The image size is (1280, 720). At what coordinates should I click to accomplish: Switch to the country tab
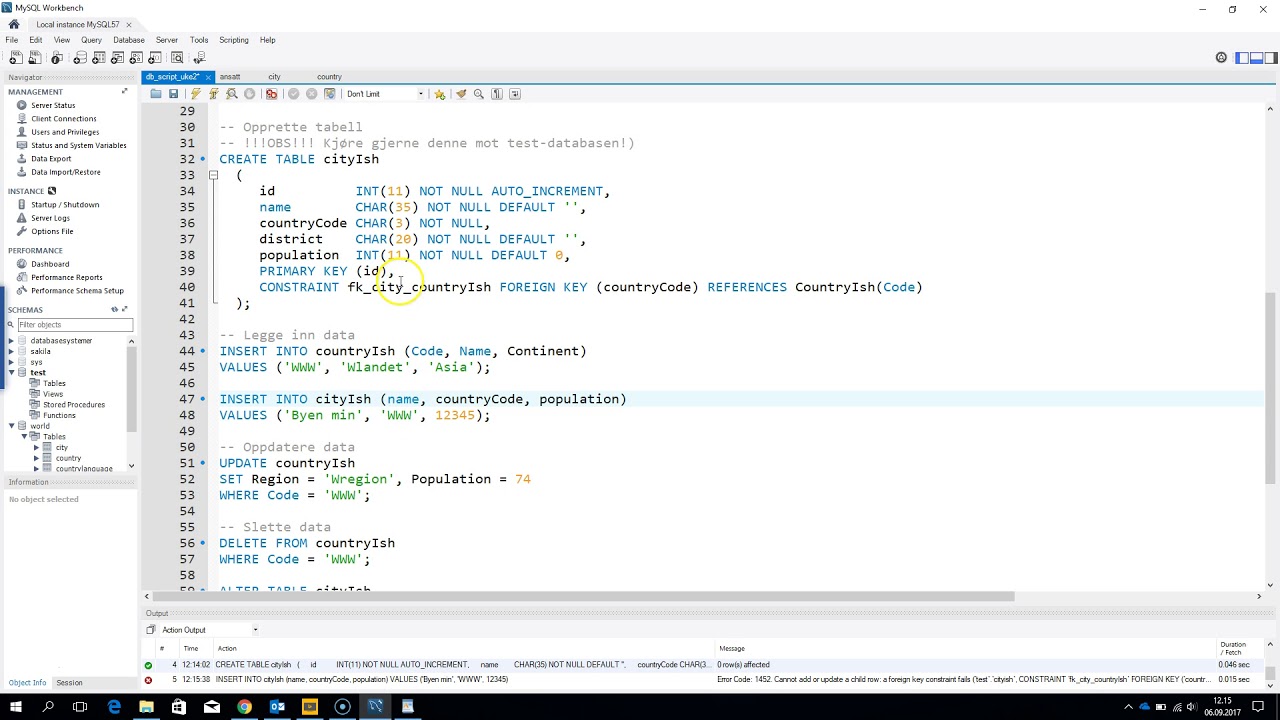pyautogui.click(x=329, y=77)
